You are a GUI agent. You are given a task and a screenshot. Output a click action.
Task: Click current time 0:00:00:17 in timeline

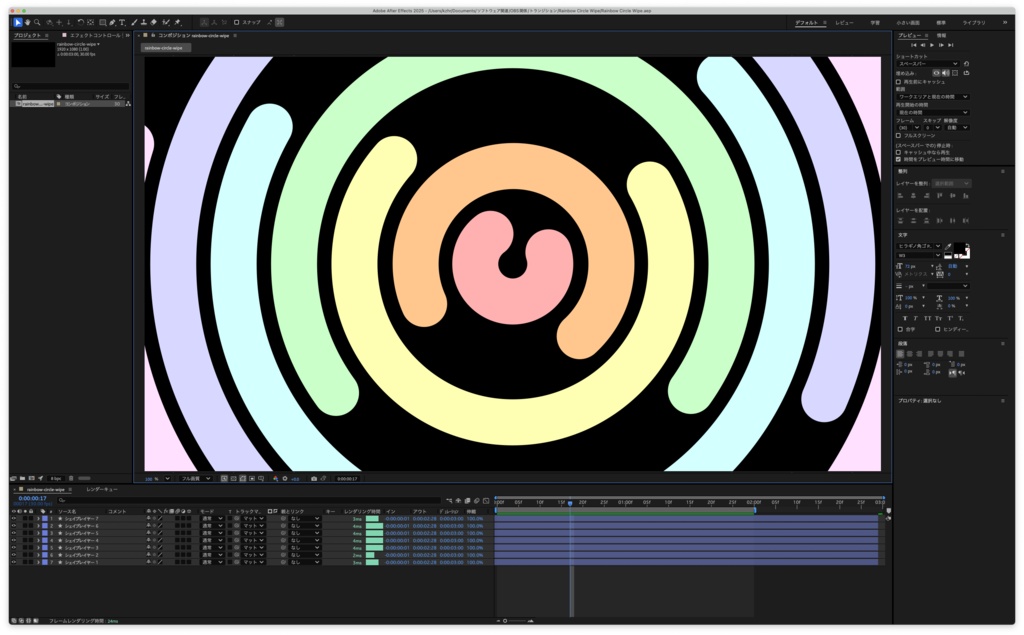pyautogui.click(x=32, y=498)
